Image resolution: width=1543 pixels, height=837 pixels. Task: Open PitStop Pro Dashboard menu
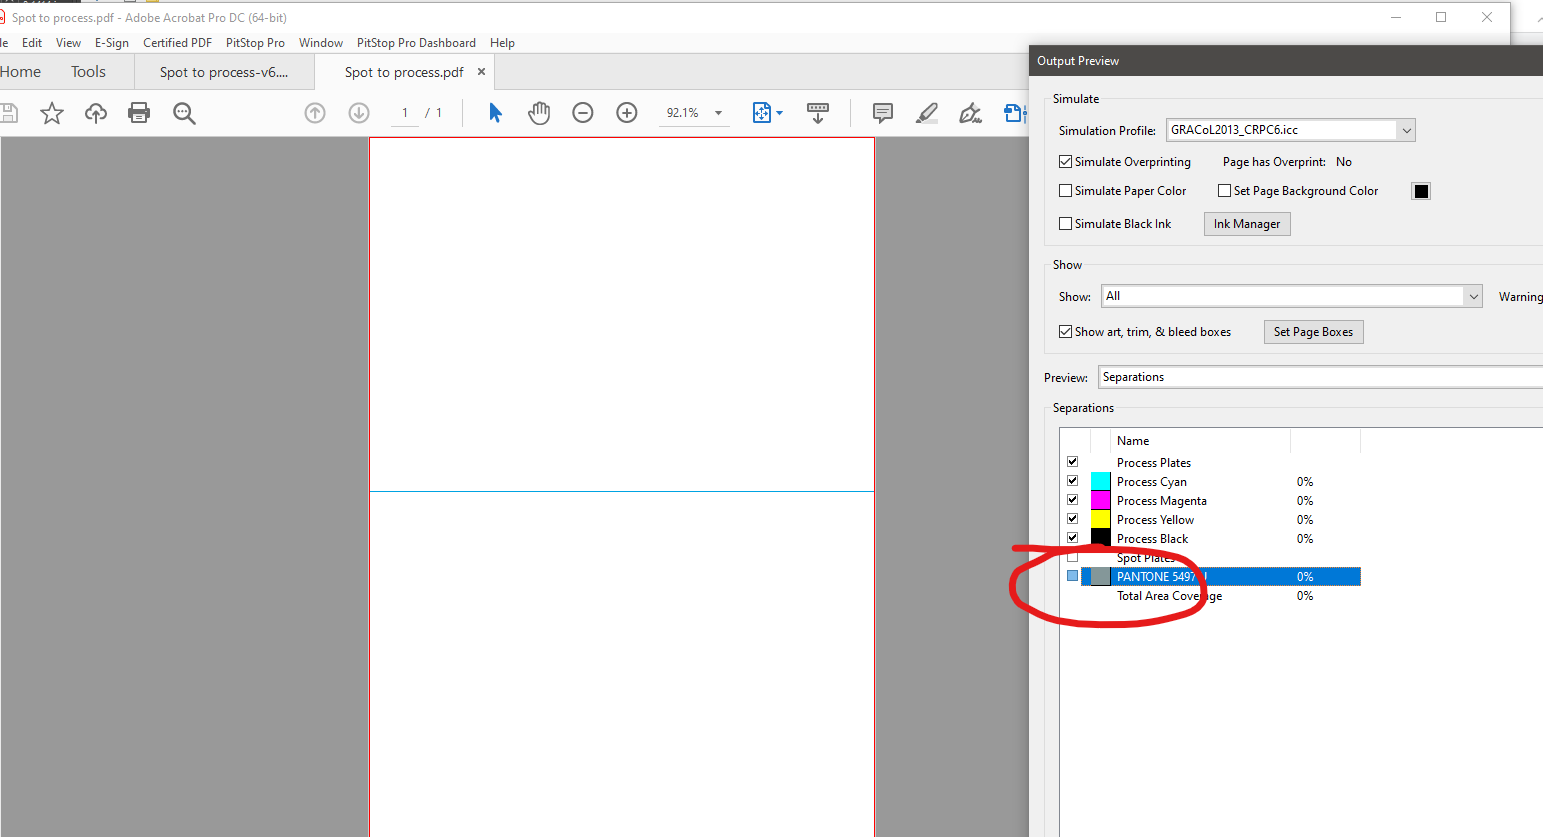tap(416, 43)
